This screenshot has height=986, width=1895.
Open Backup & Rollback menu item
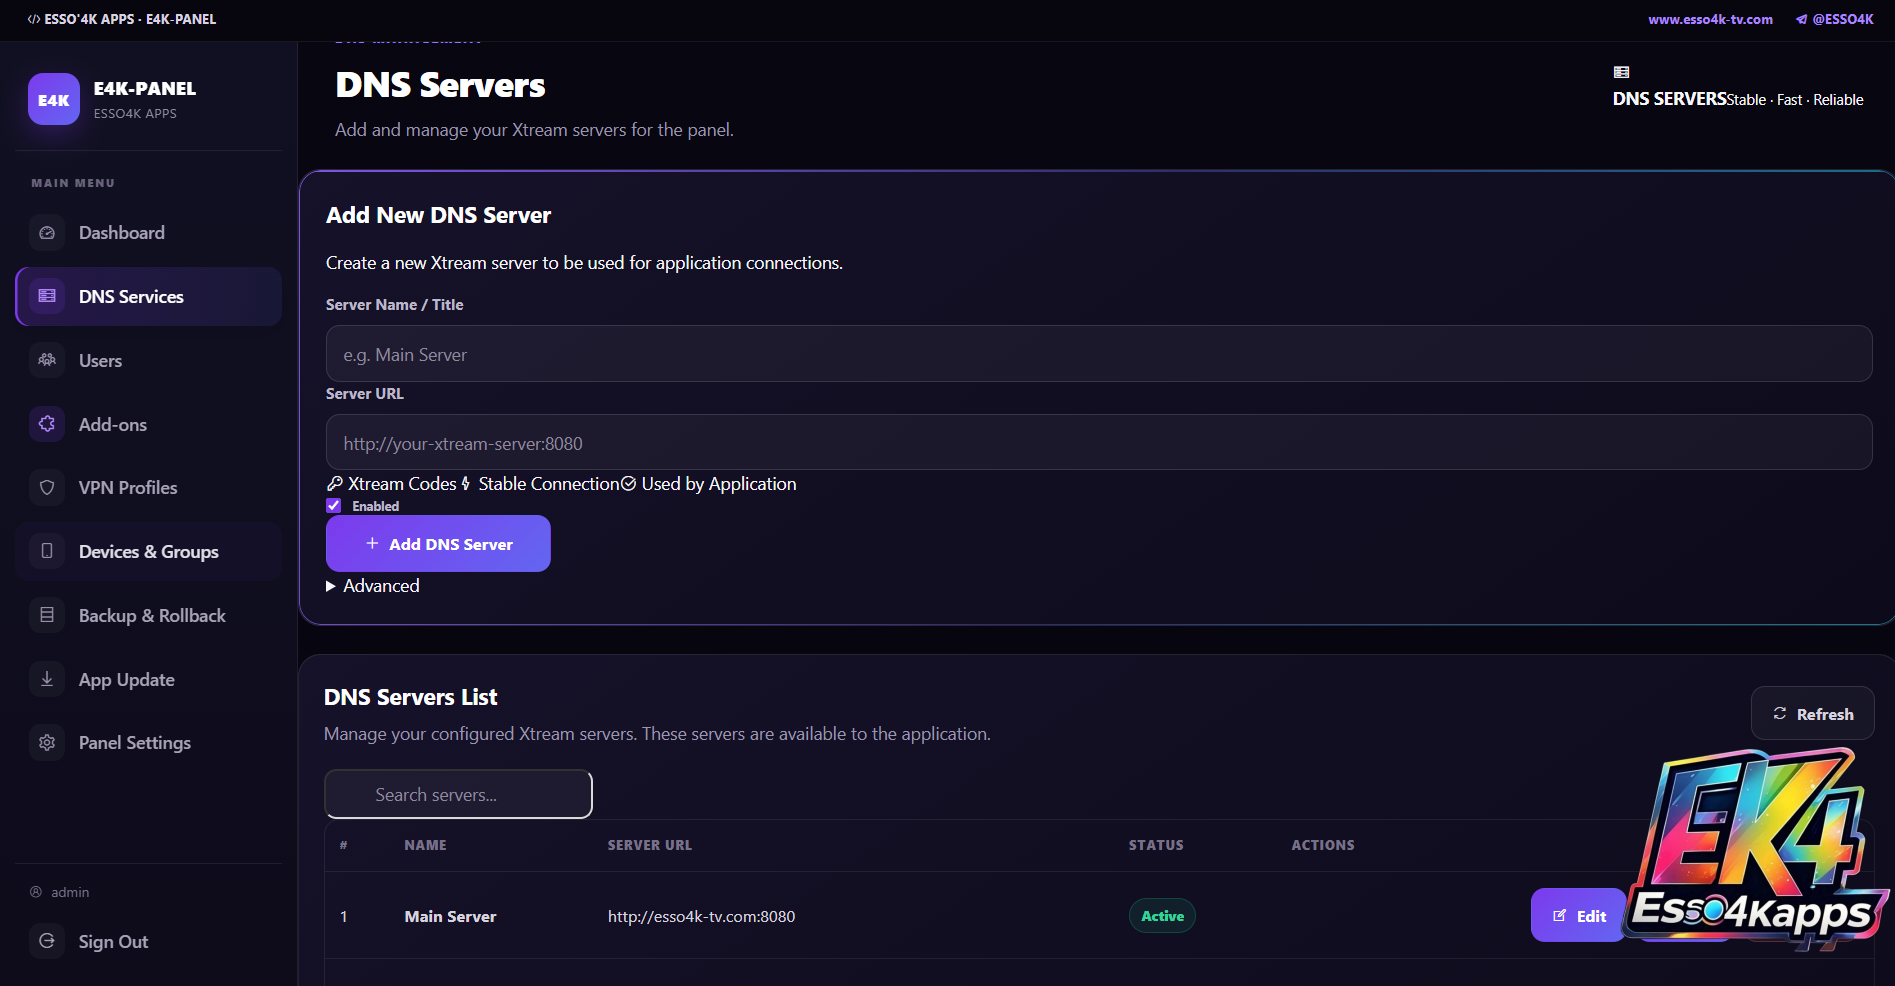pos(149,615)
